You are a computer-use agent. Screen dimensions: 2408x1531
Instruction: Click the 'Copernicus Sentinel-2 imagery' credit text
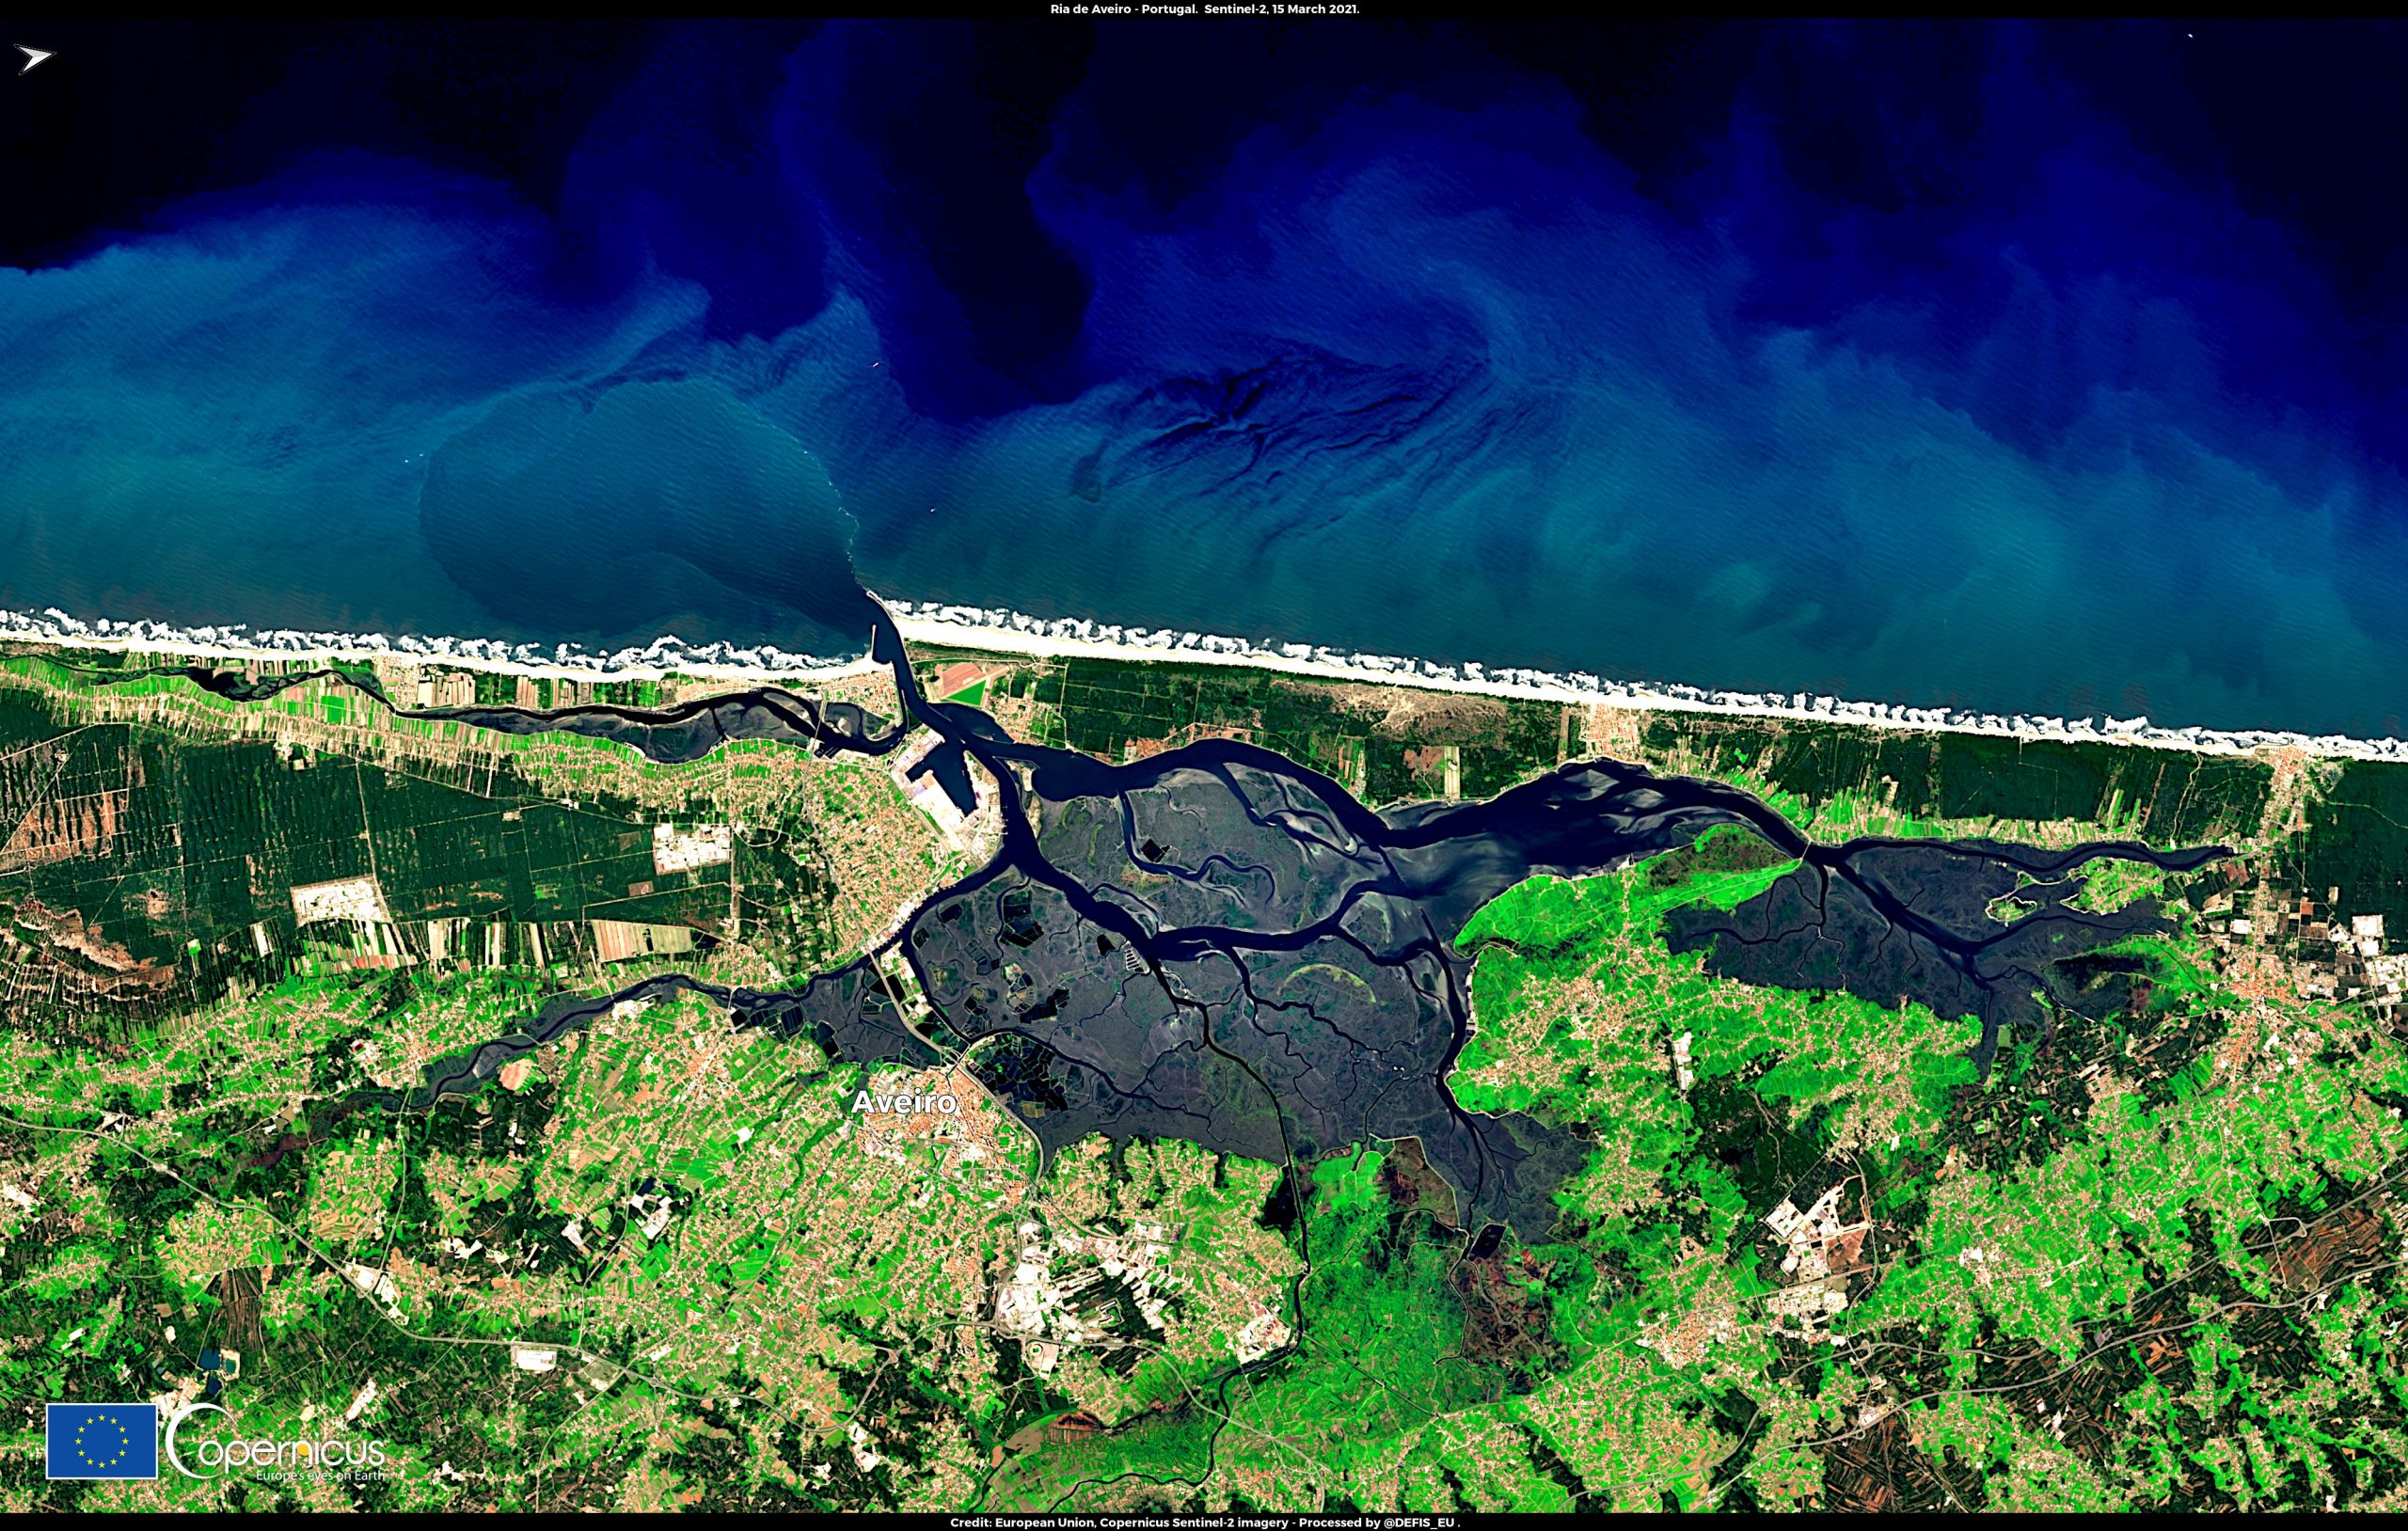1194,1523
